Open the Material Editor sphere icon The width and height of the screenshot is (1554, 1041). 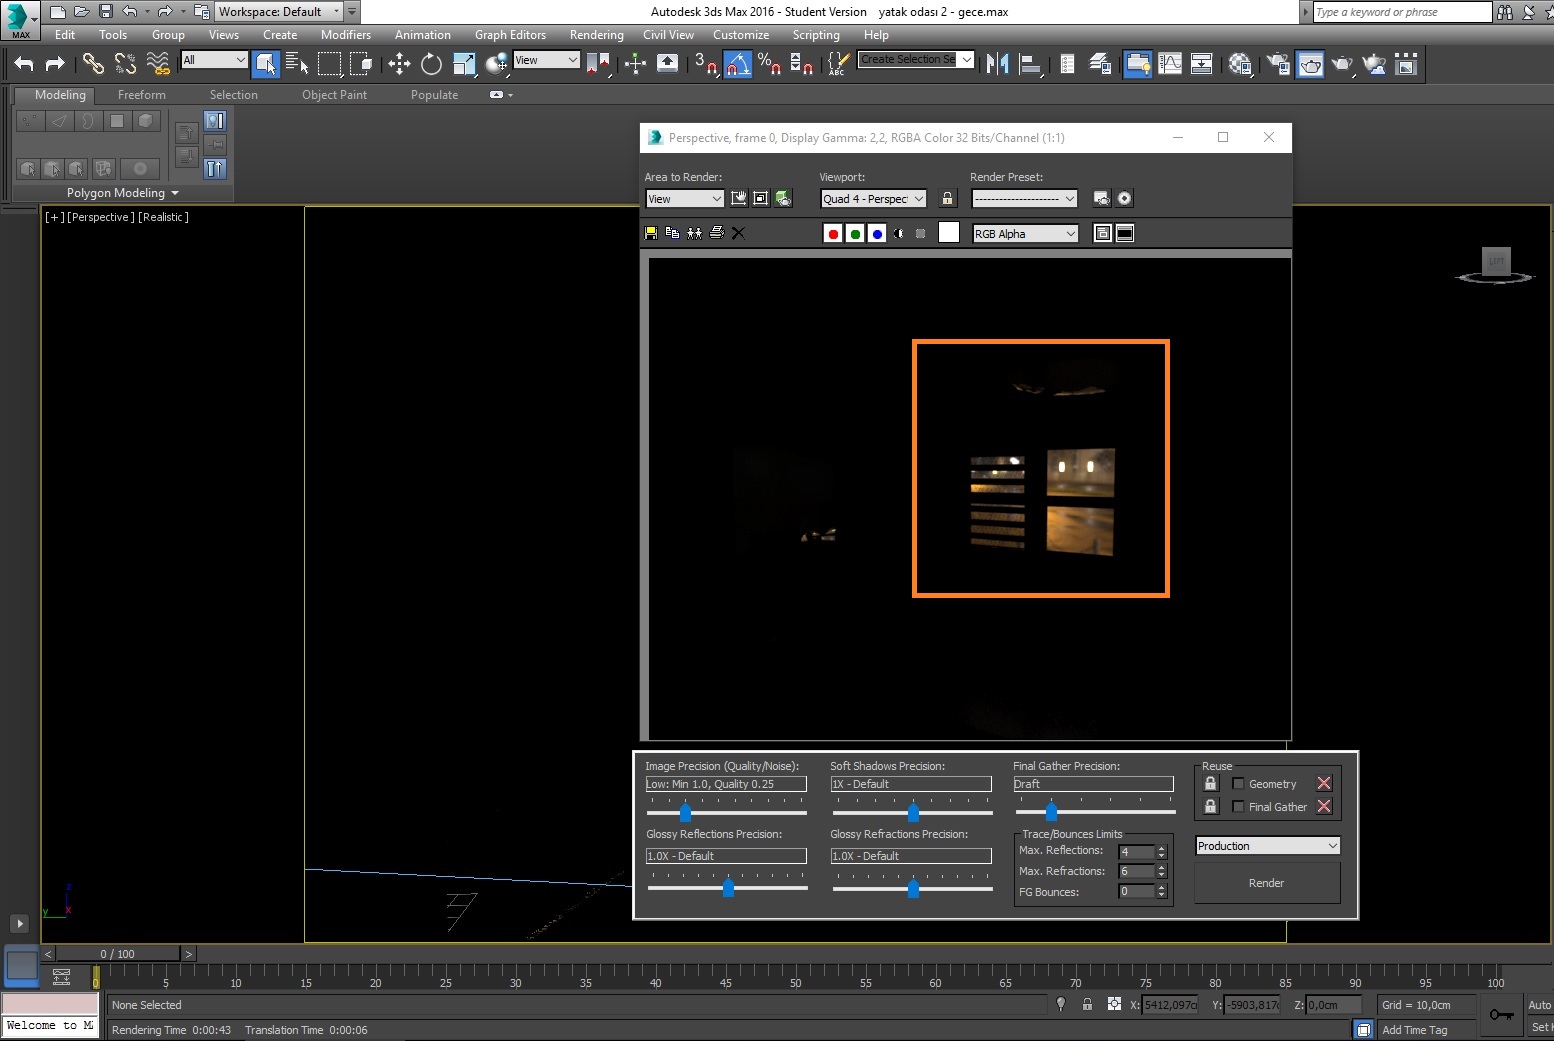(x=1240, y=64)
